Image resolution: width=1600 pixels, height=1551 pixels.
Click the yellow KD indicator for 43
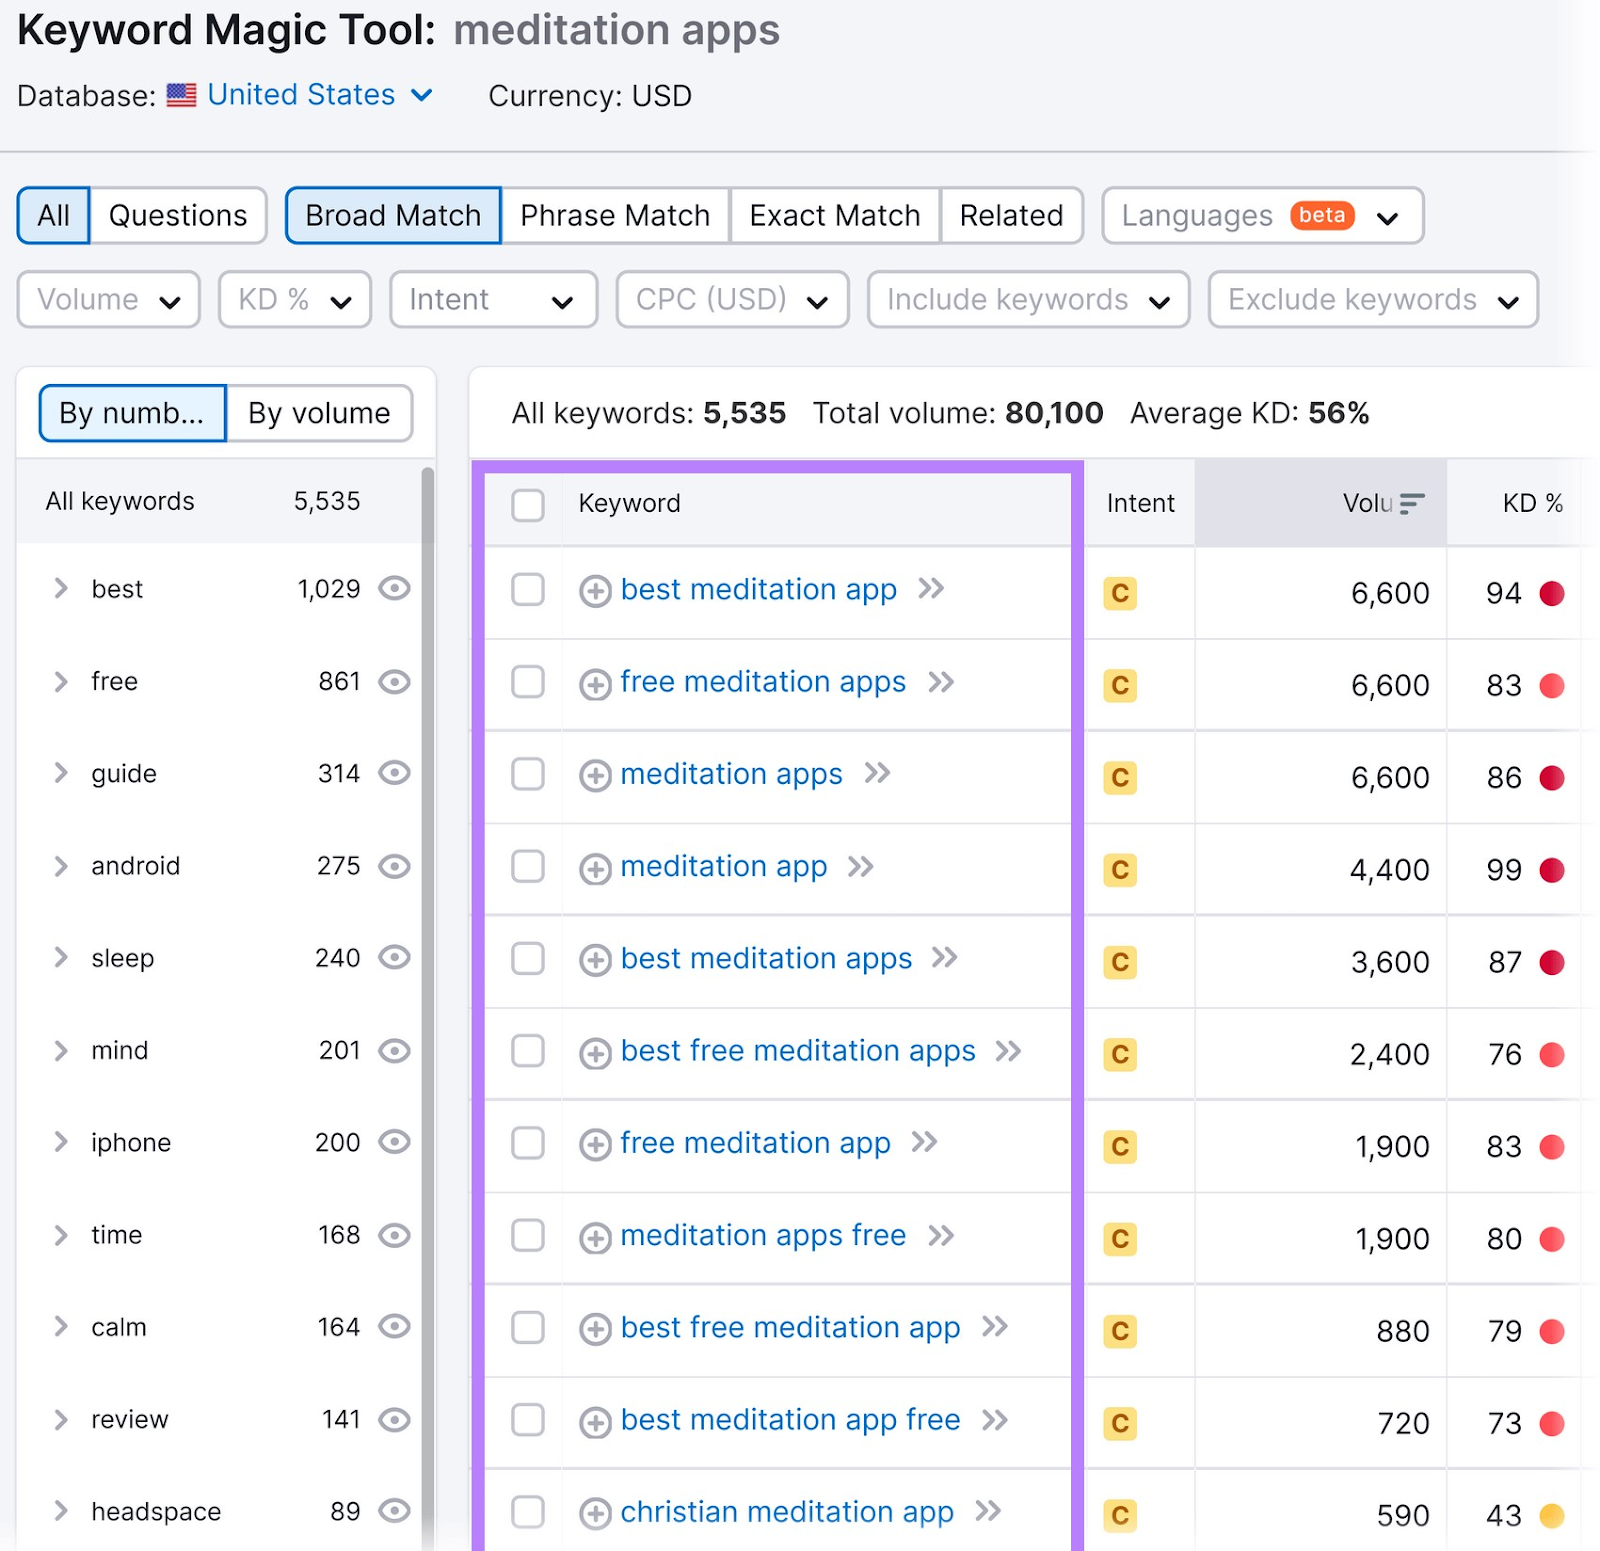point(1552,1516)
